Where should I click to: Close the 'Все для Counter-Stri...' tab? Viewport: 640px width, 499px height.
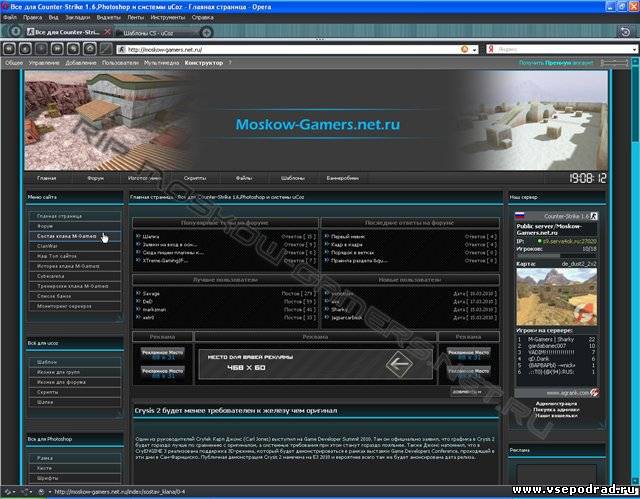(107, 31)
